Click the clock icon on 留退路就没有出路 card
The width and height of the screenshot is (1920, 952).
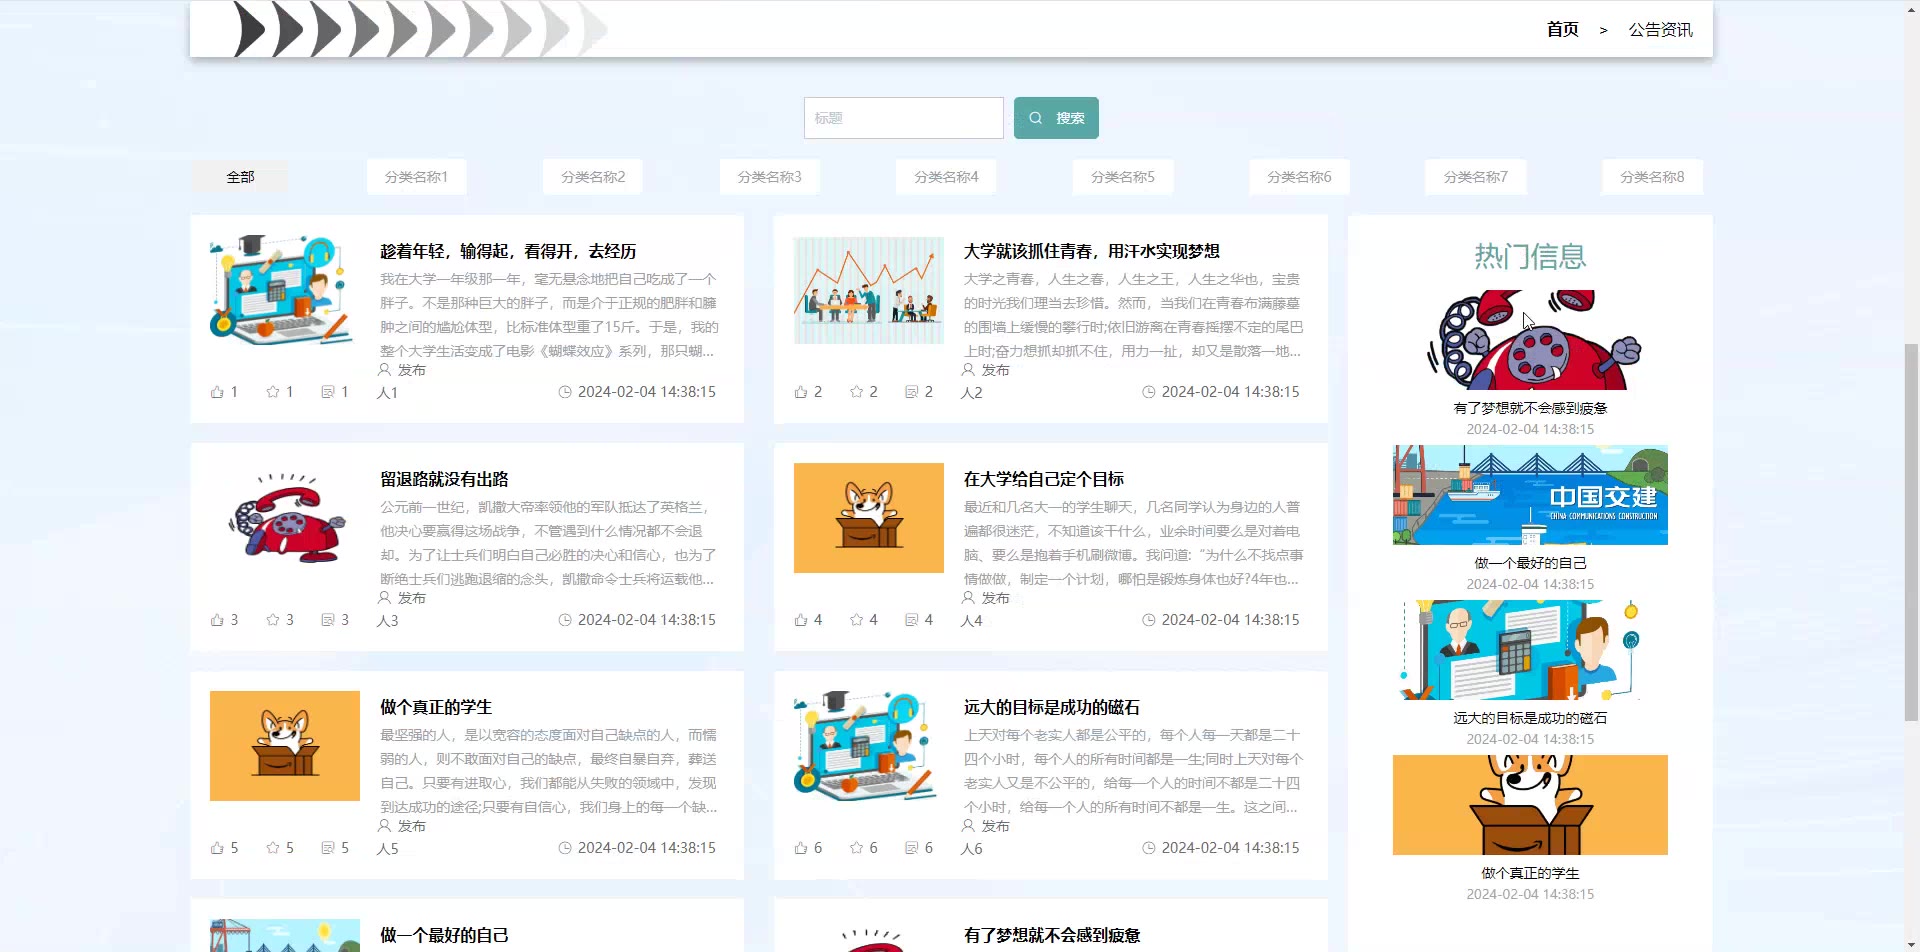[565, 620]
